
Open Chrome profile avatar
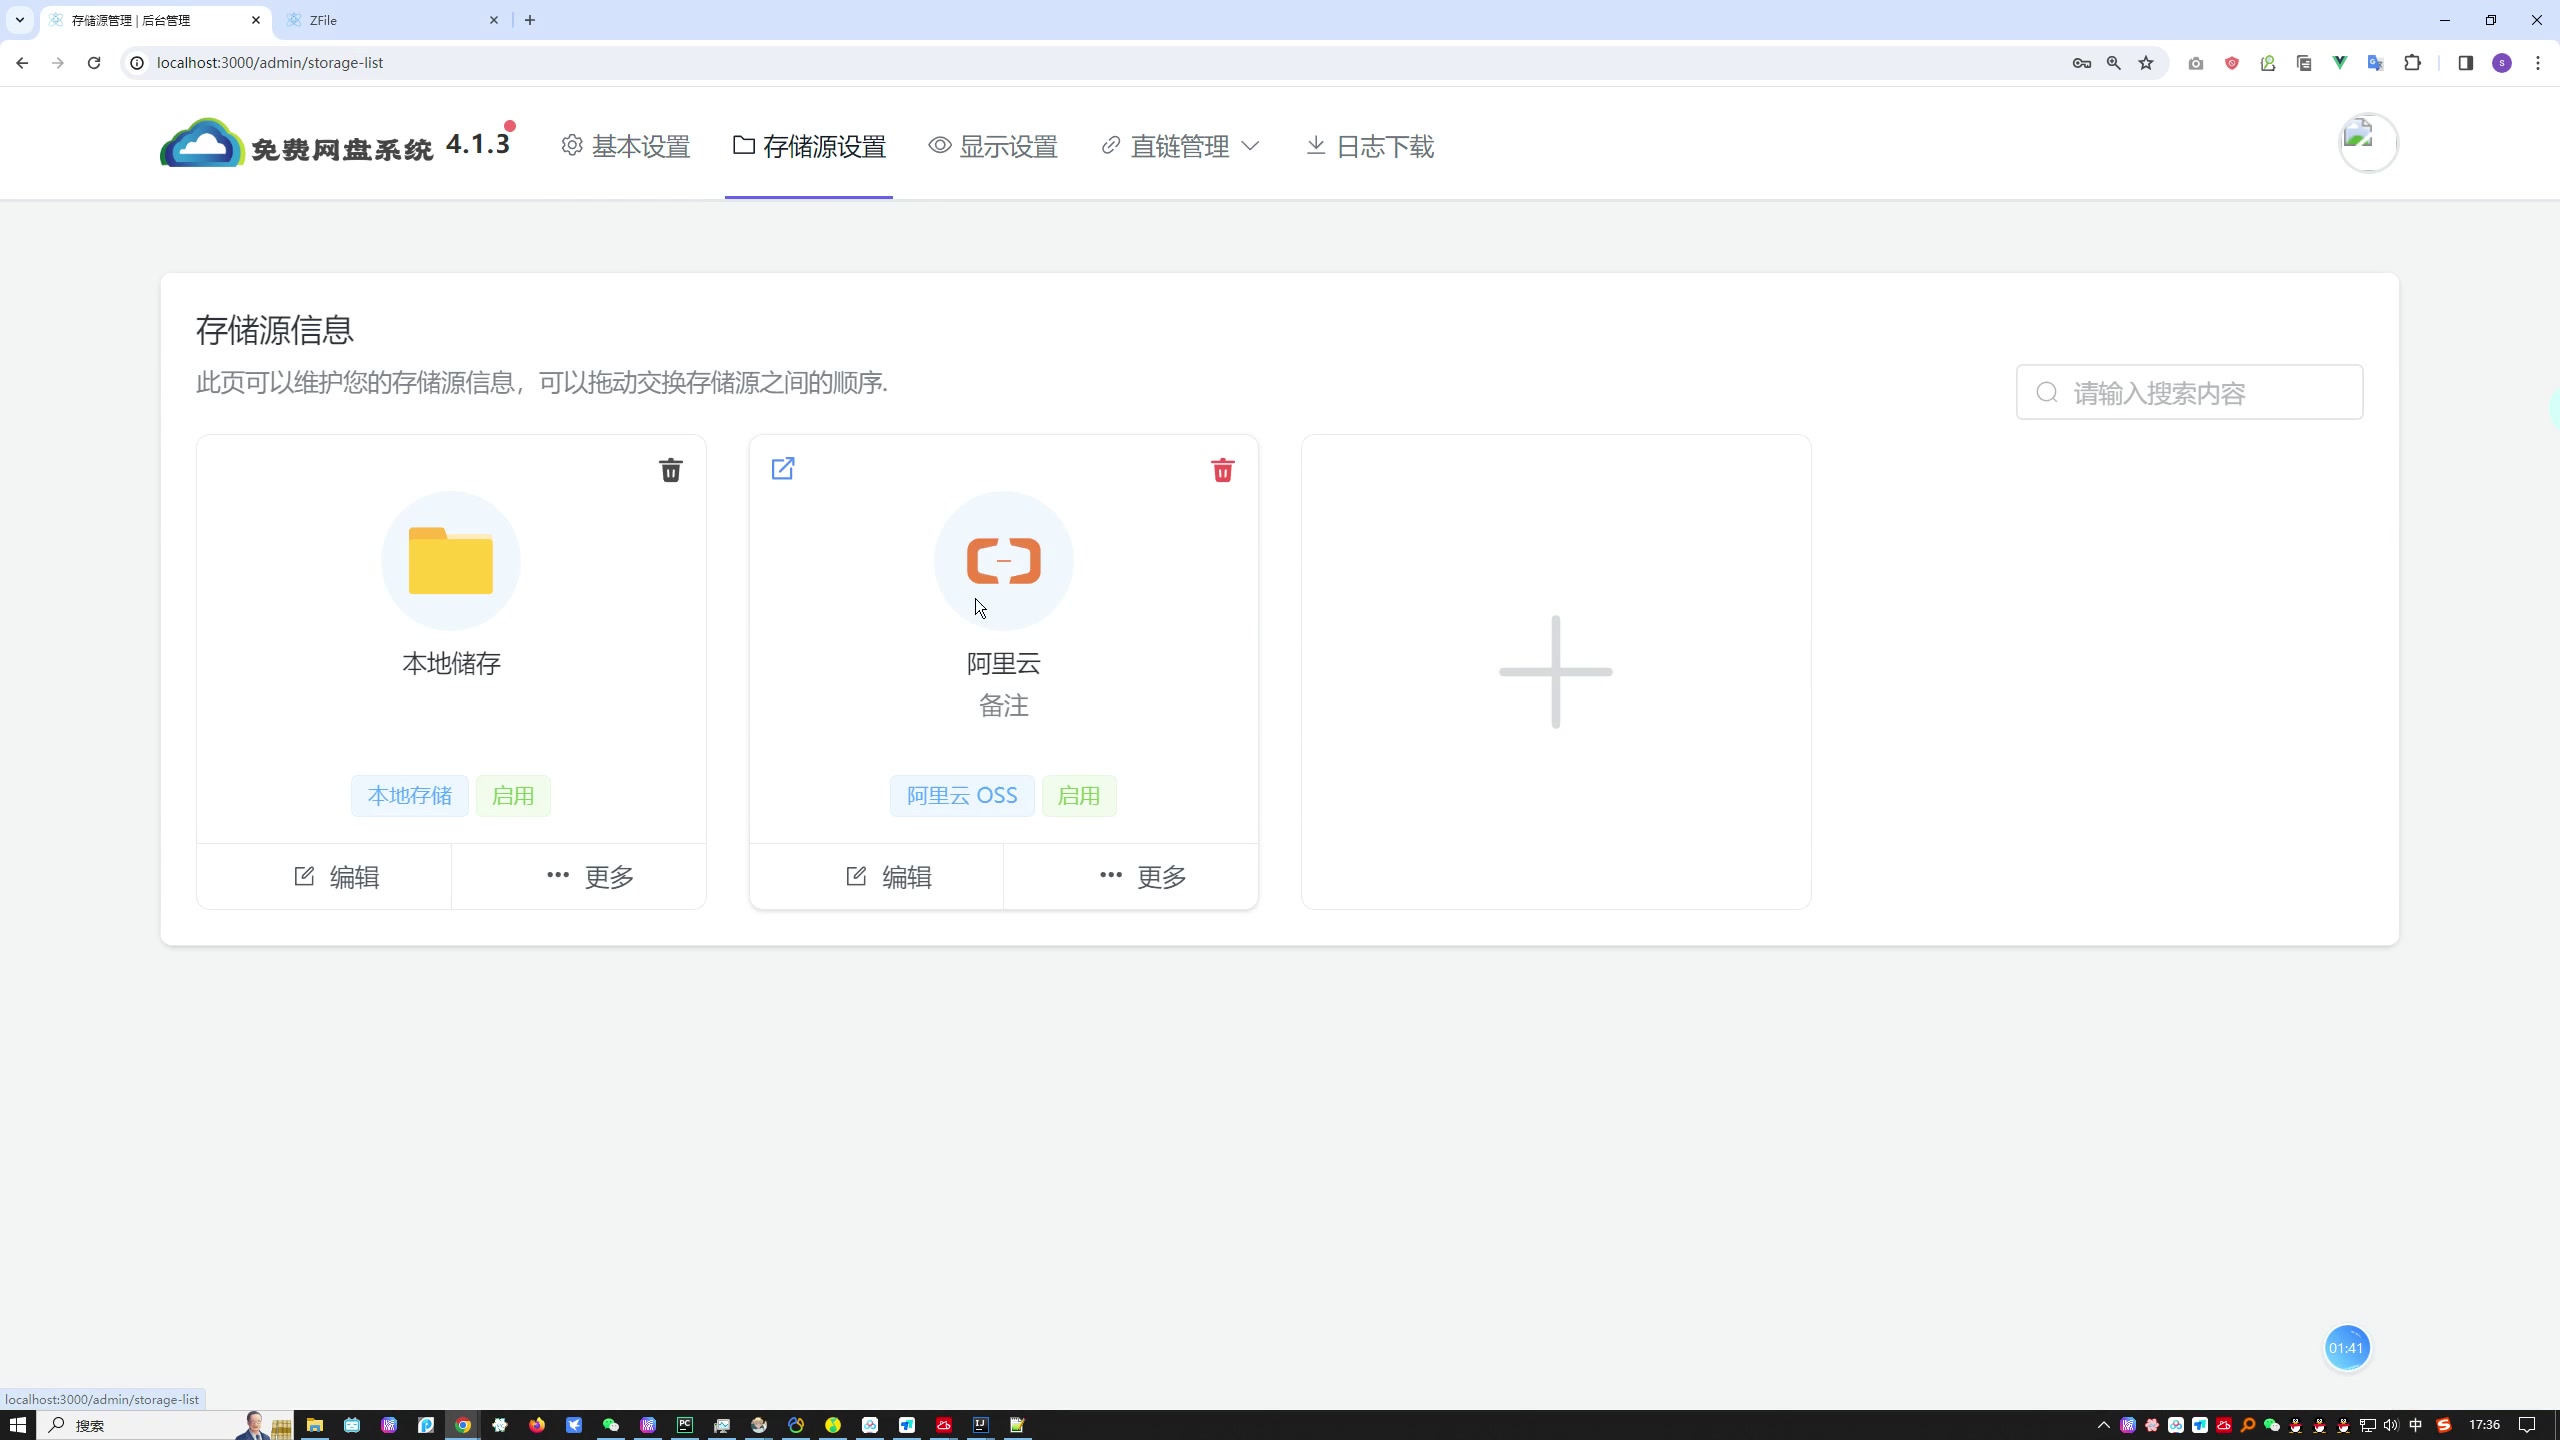click(x=2502, y=63)
